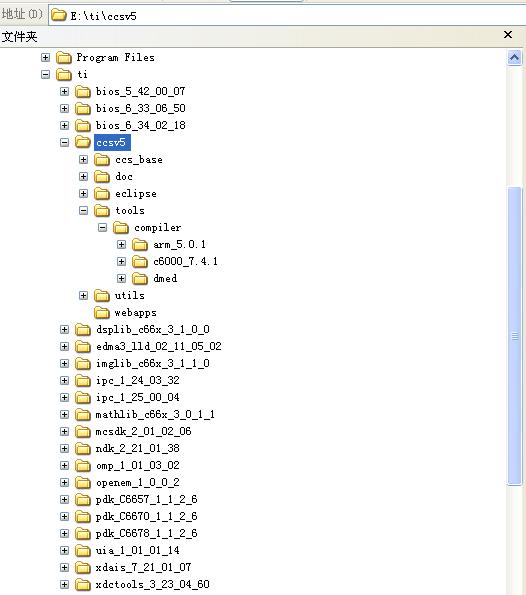The height and width of the screenshot is (595, 526).
Task: Click the tools folder icon
Action: click(x=102, y=211)
